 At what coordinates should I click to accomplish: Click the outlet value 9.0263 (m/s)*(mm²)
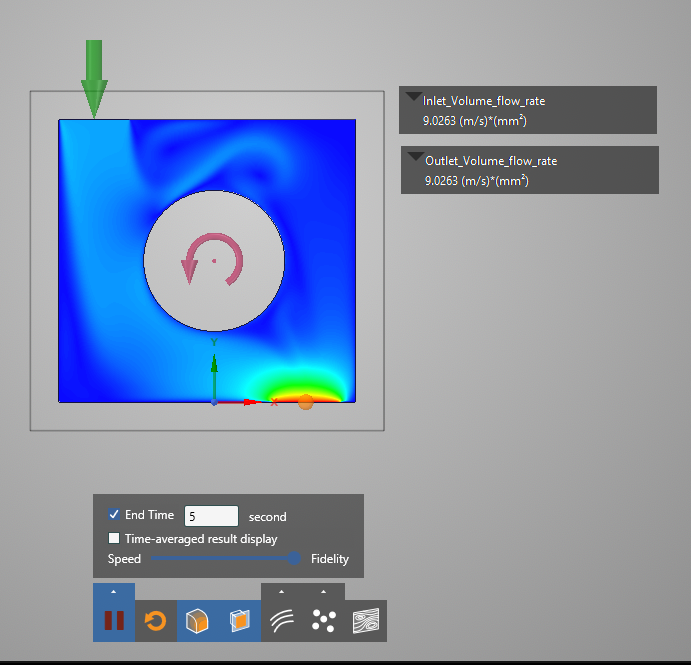pyautogui.click(x=476, y=180)
